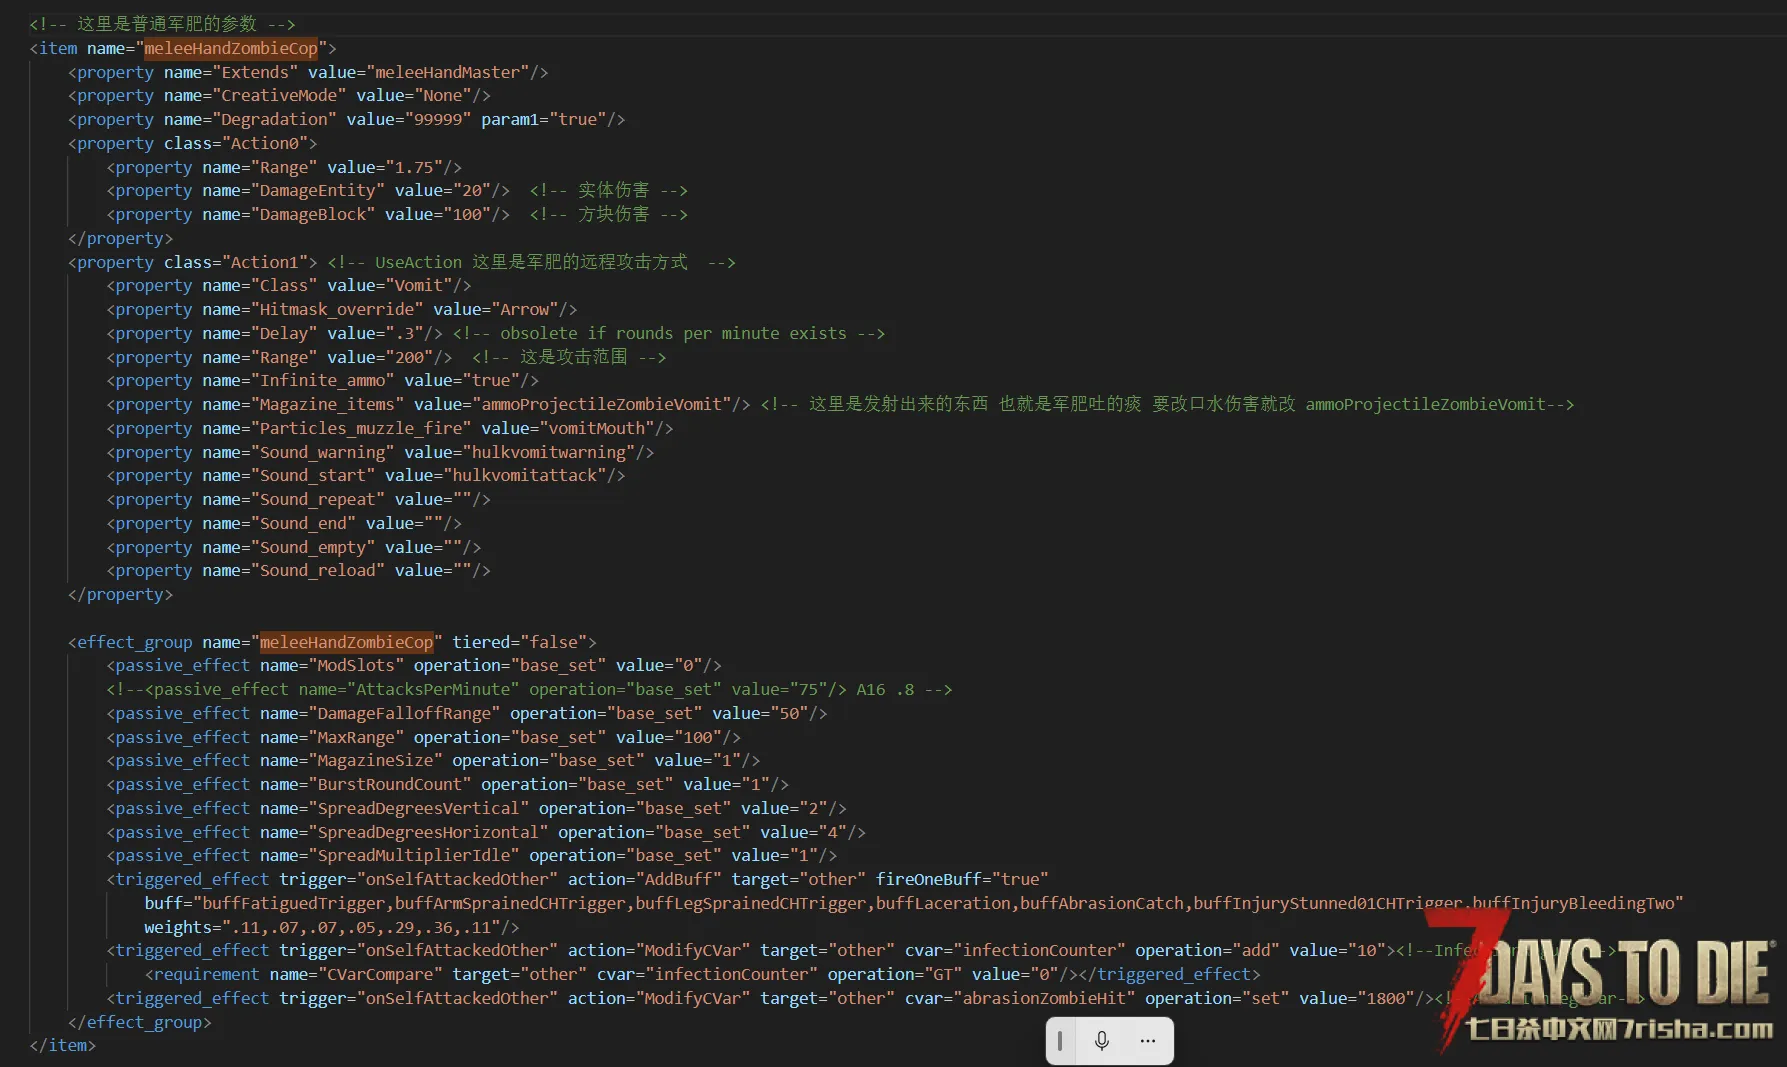Click the MaxRange value "100"

coord(698,738)
